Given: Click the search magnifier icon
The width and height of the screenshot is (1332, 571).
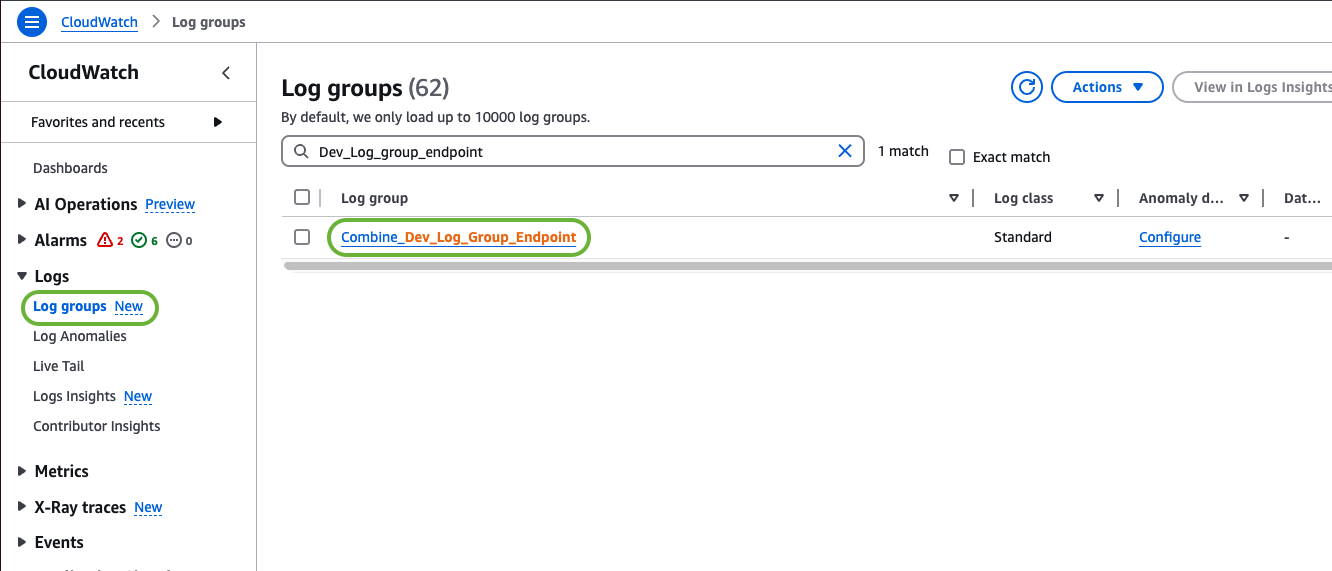Looking at the screenshot, I should (301, 152).
